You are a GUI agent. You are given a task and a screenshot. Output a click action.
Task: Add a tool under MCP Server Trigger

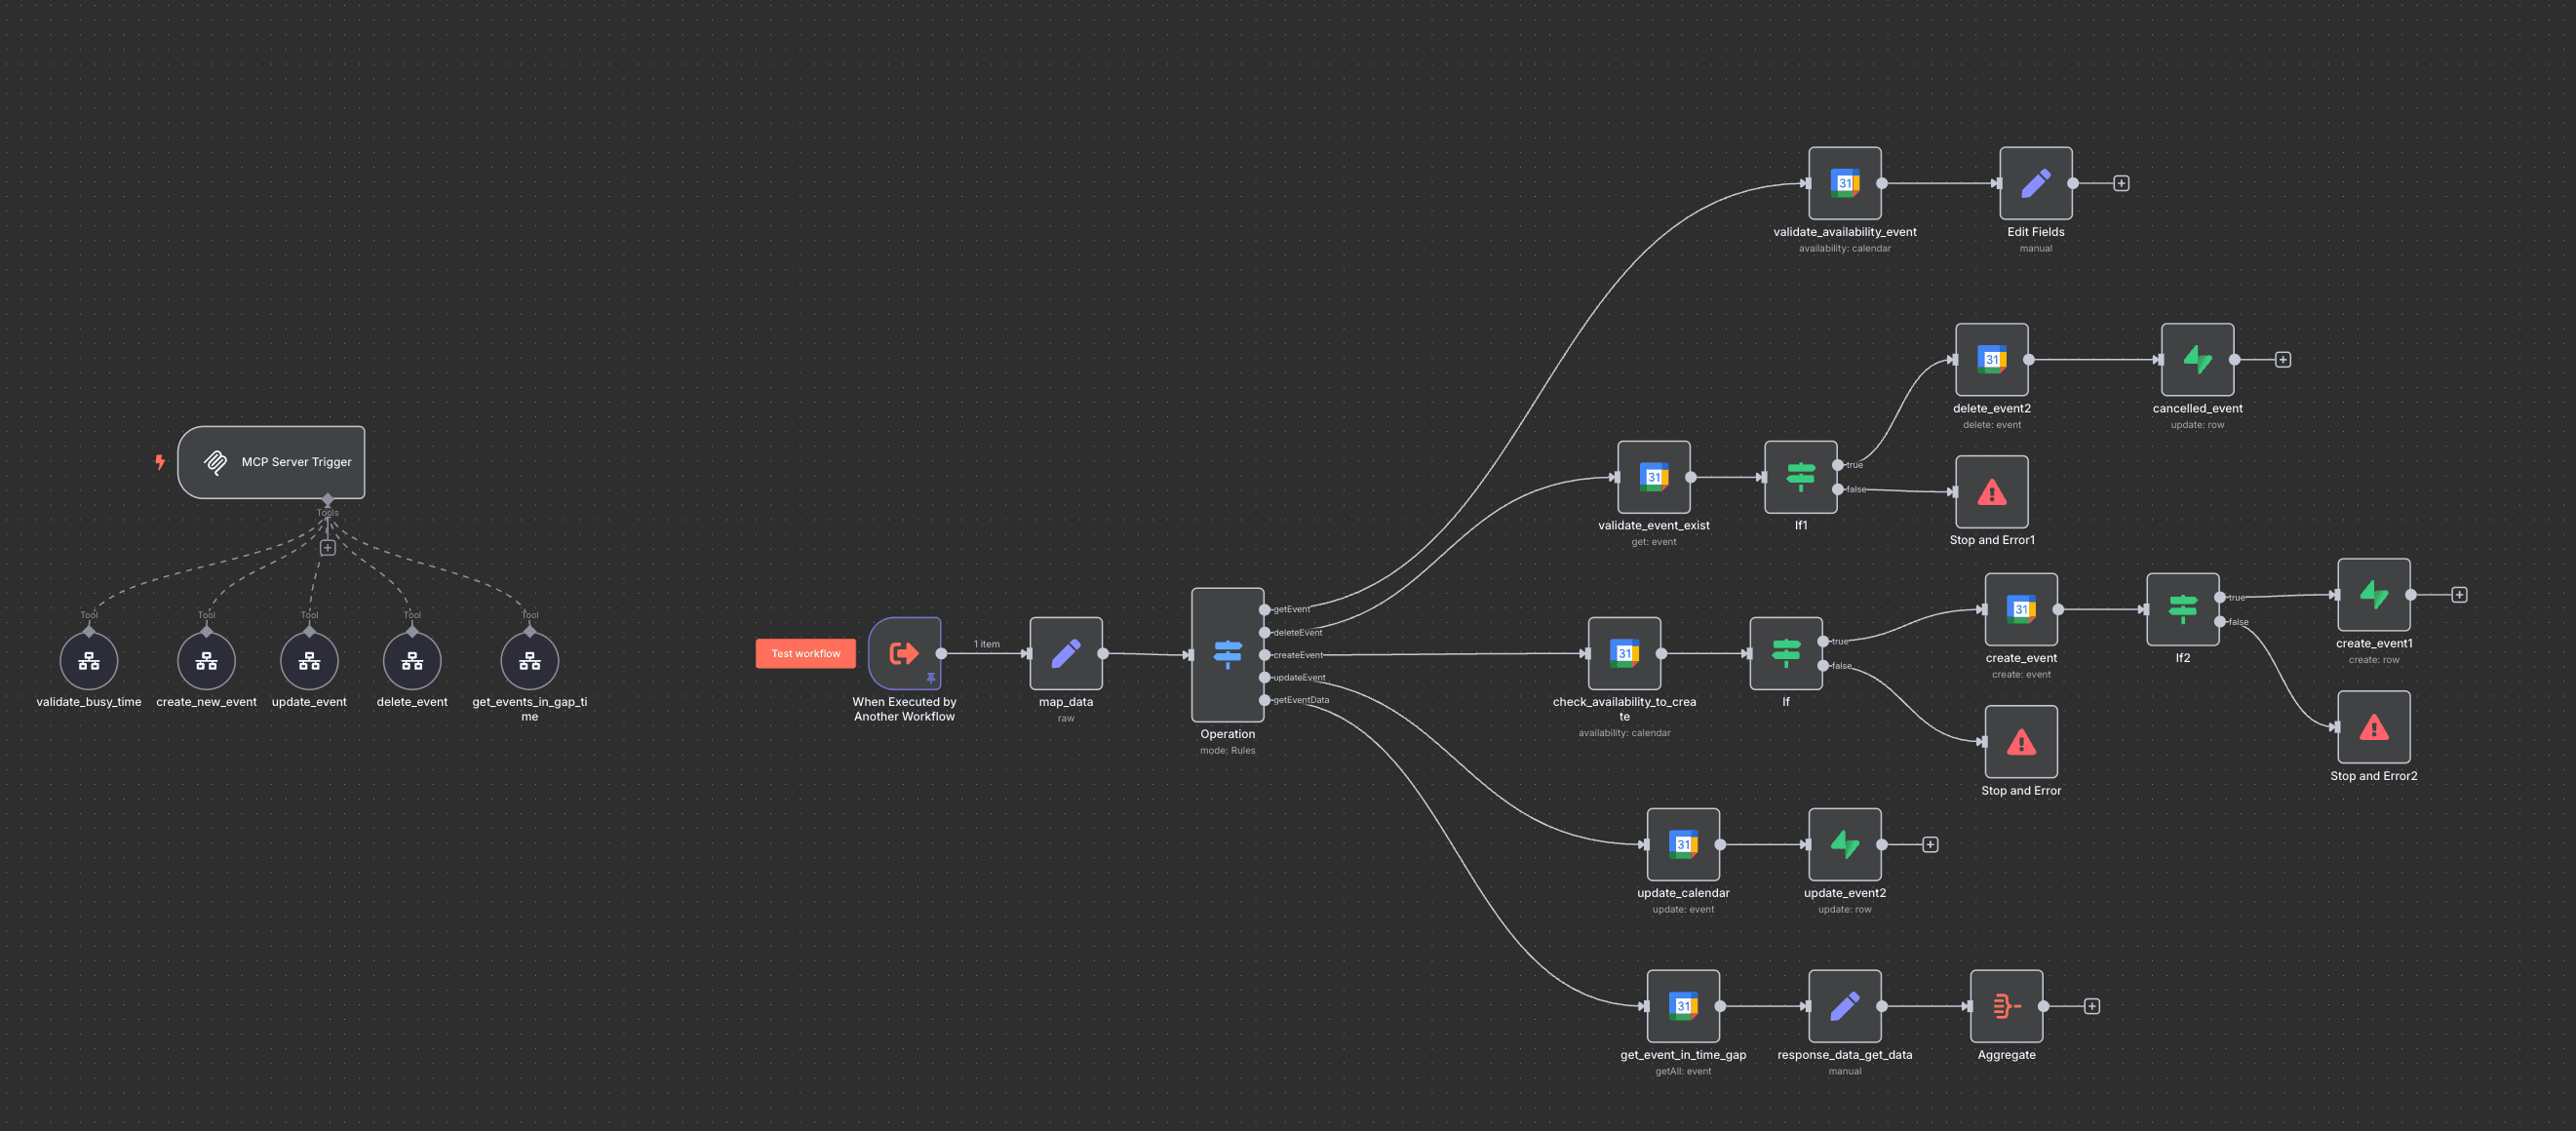(x=327, y=548)
